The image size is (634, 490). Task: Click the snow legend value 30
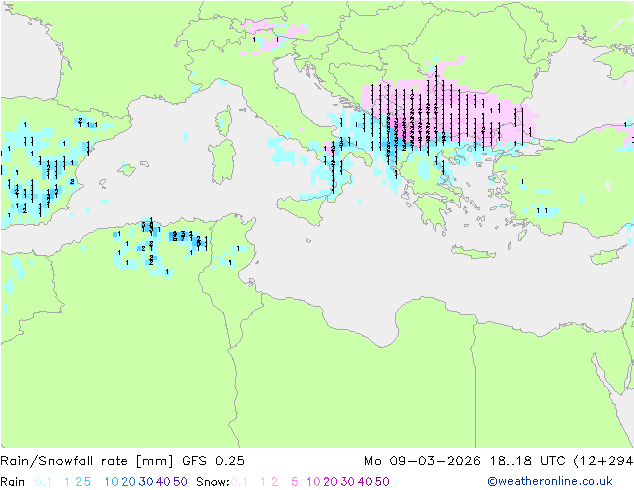348,482
